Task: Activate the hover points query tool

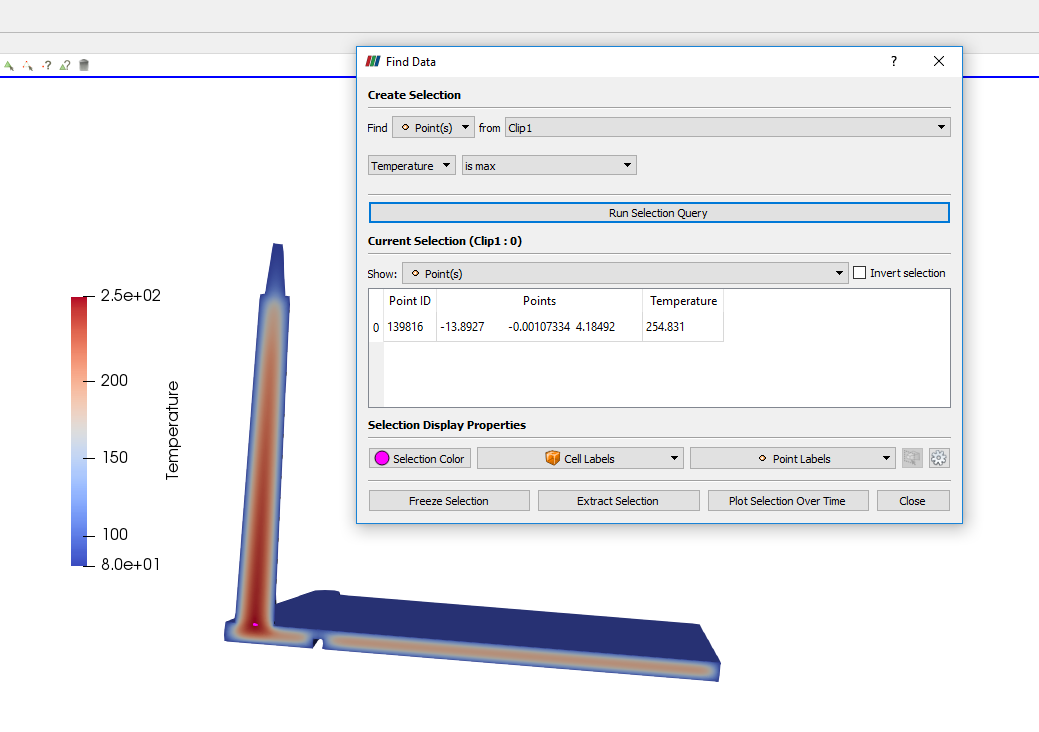Action: point(45,65)
